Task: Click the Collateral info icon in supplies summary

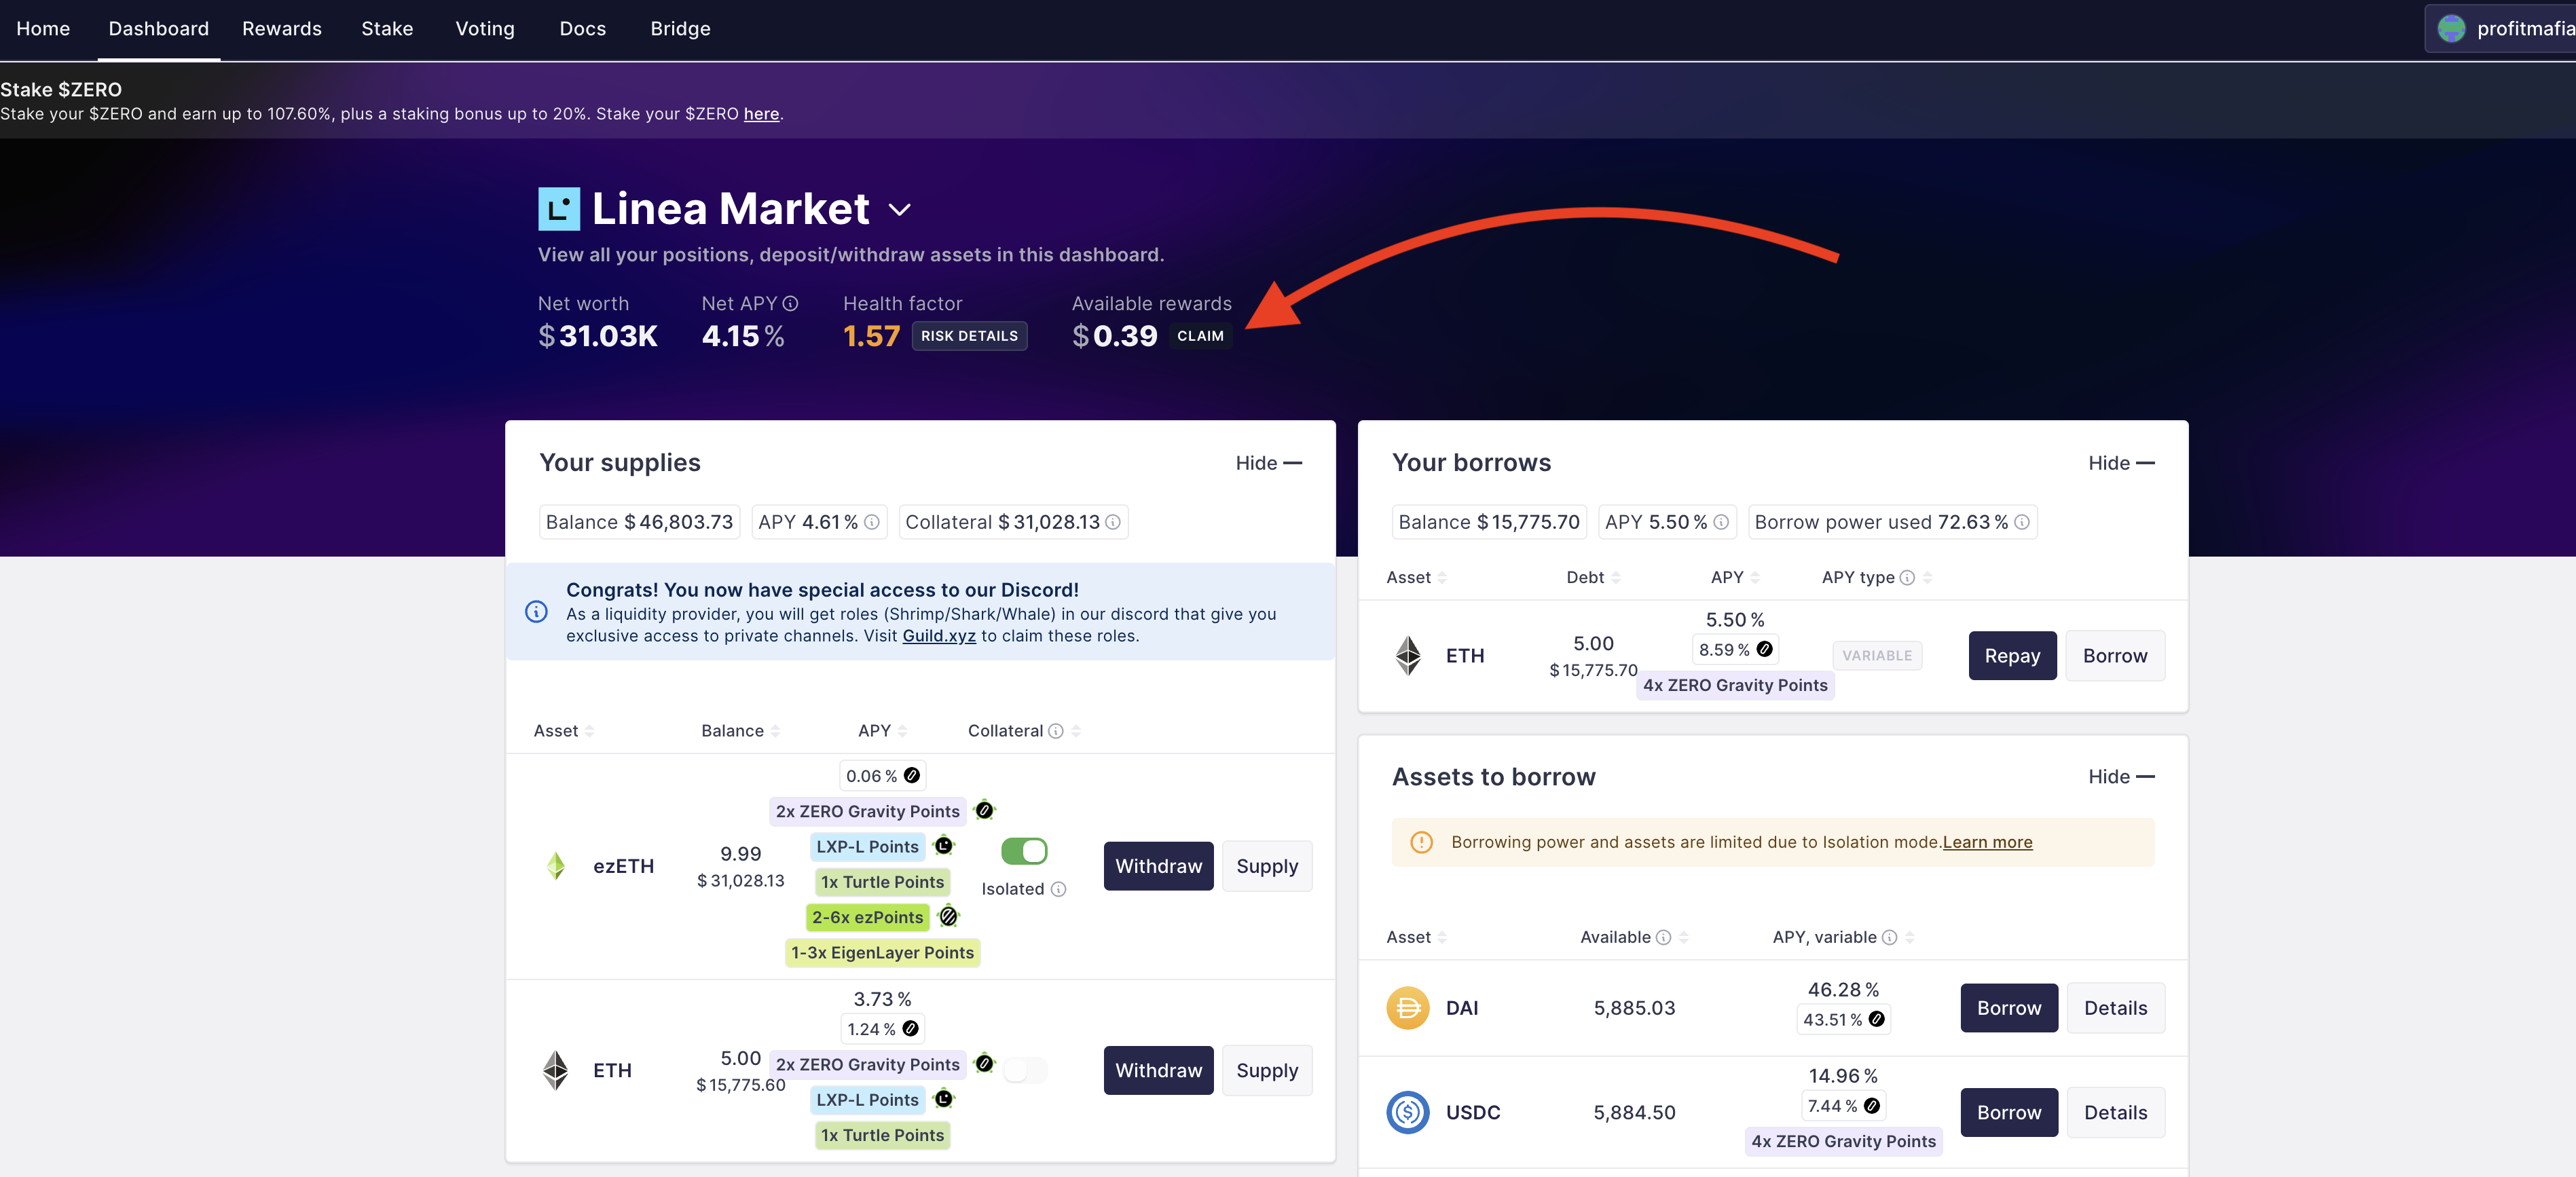Action: tap(1112, 522)
